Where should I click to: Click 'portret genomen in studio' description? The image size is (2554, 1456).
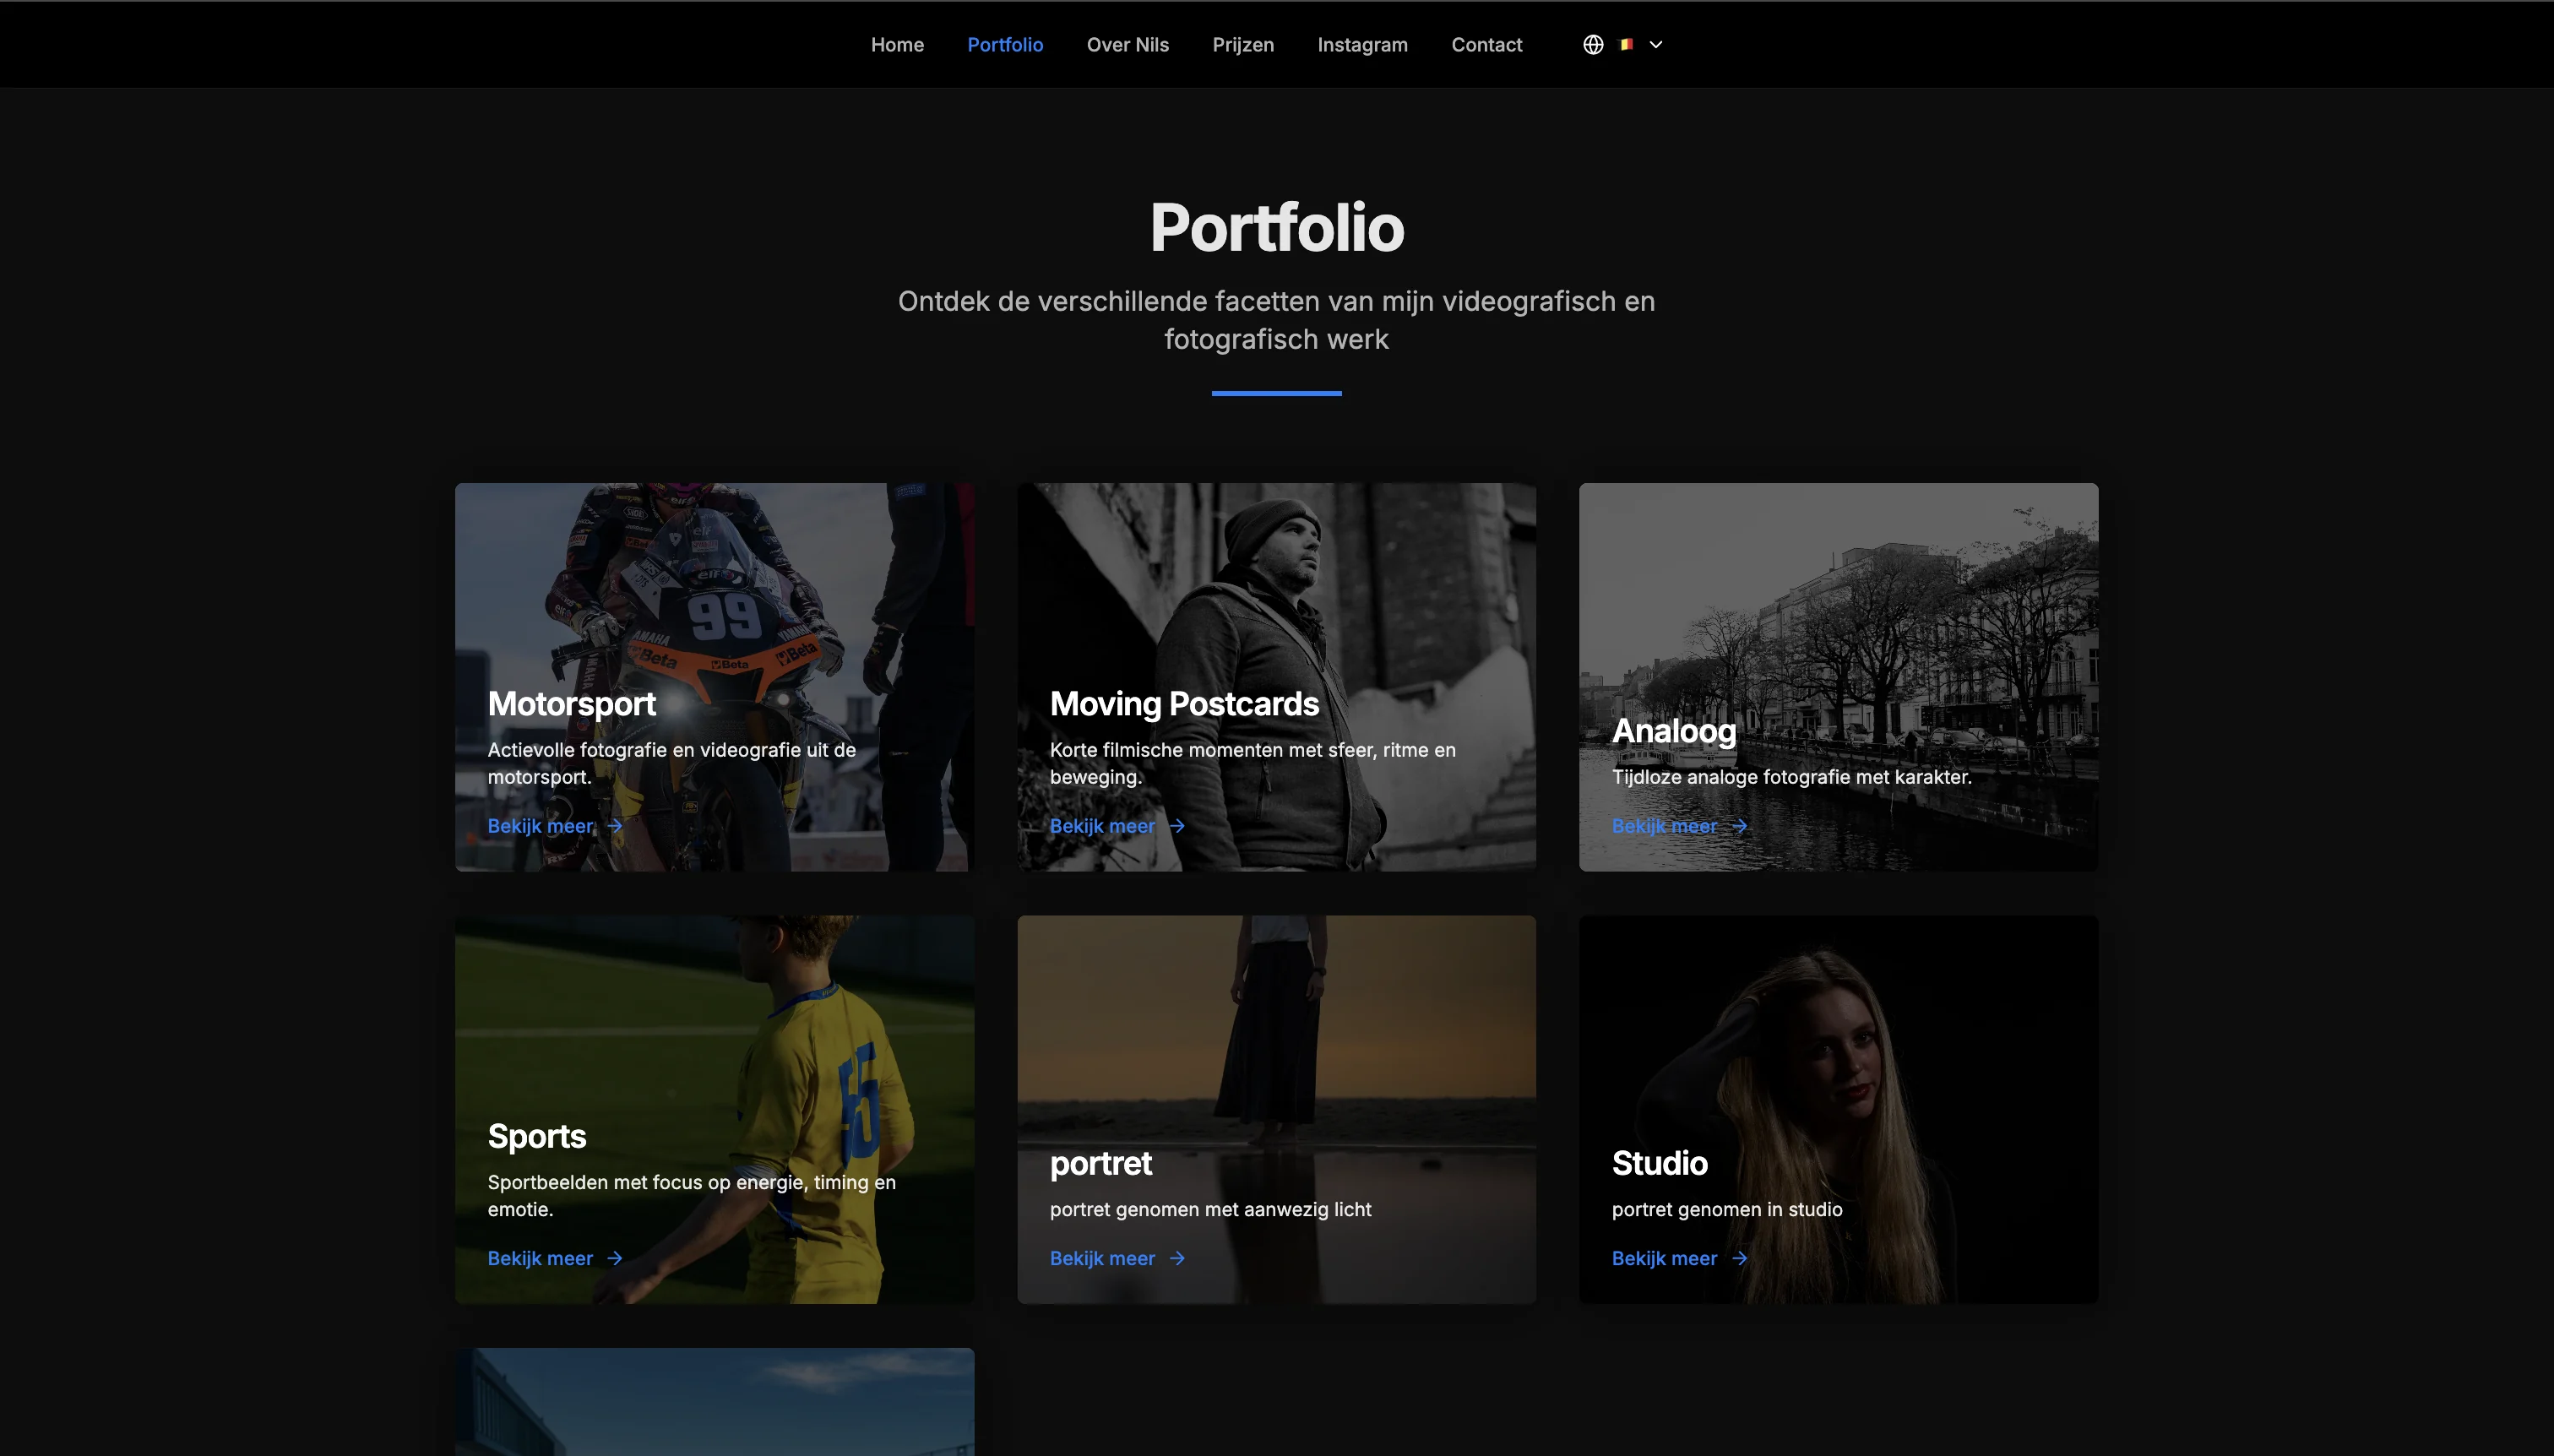1726,1209
